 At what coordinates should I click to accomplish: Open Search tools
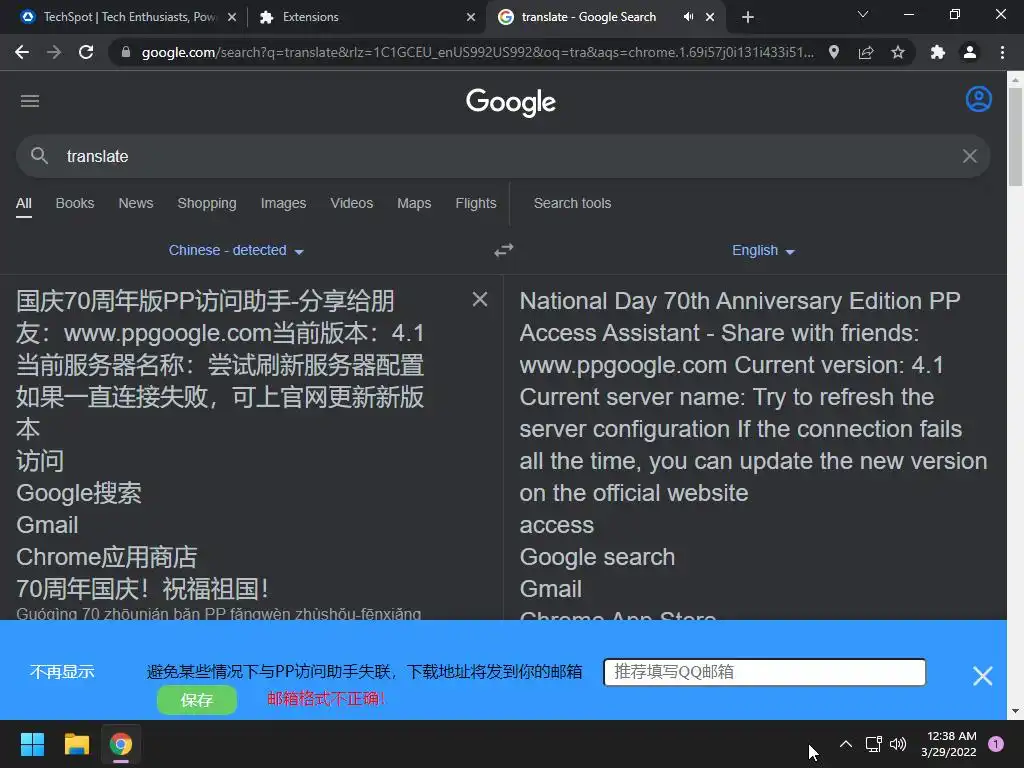(x=572, y=203)
